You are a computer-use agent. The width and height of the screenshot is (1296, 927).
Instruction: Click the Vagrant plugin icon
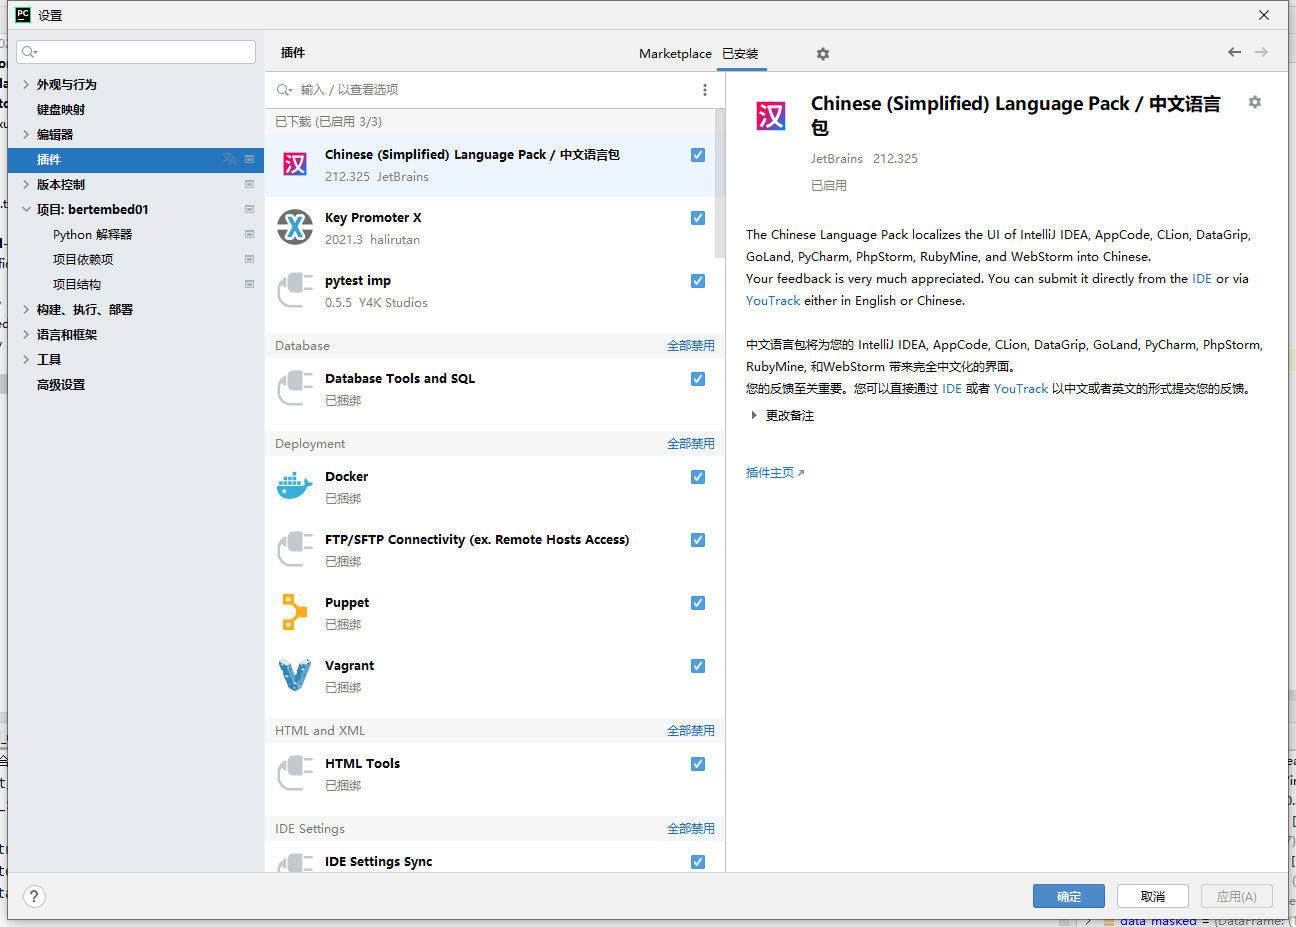point(295,675)
